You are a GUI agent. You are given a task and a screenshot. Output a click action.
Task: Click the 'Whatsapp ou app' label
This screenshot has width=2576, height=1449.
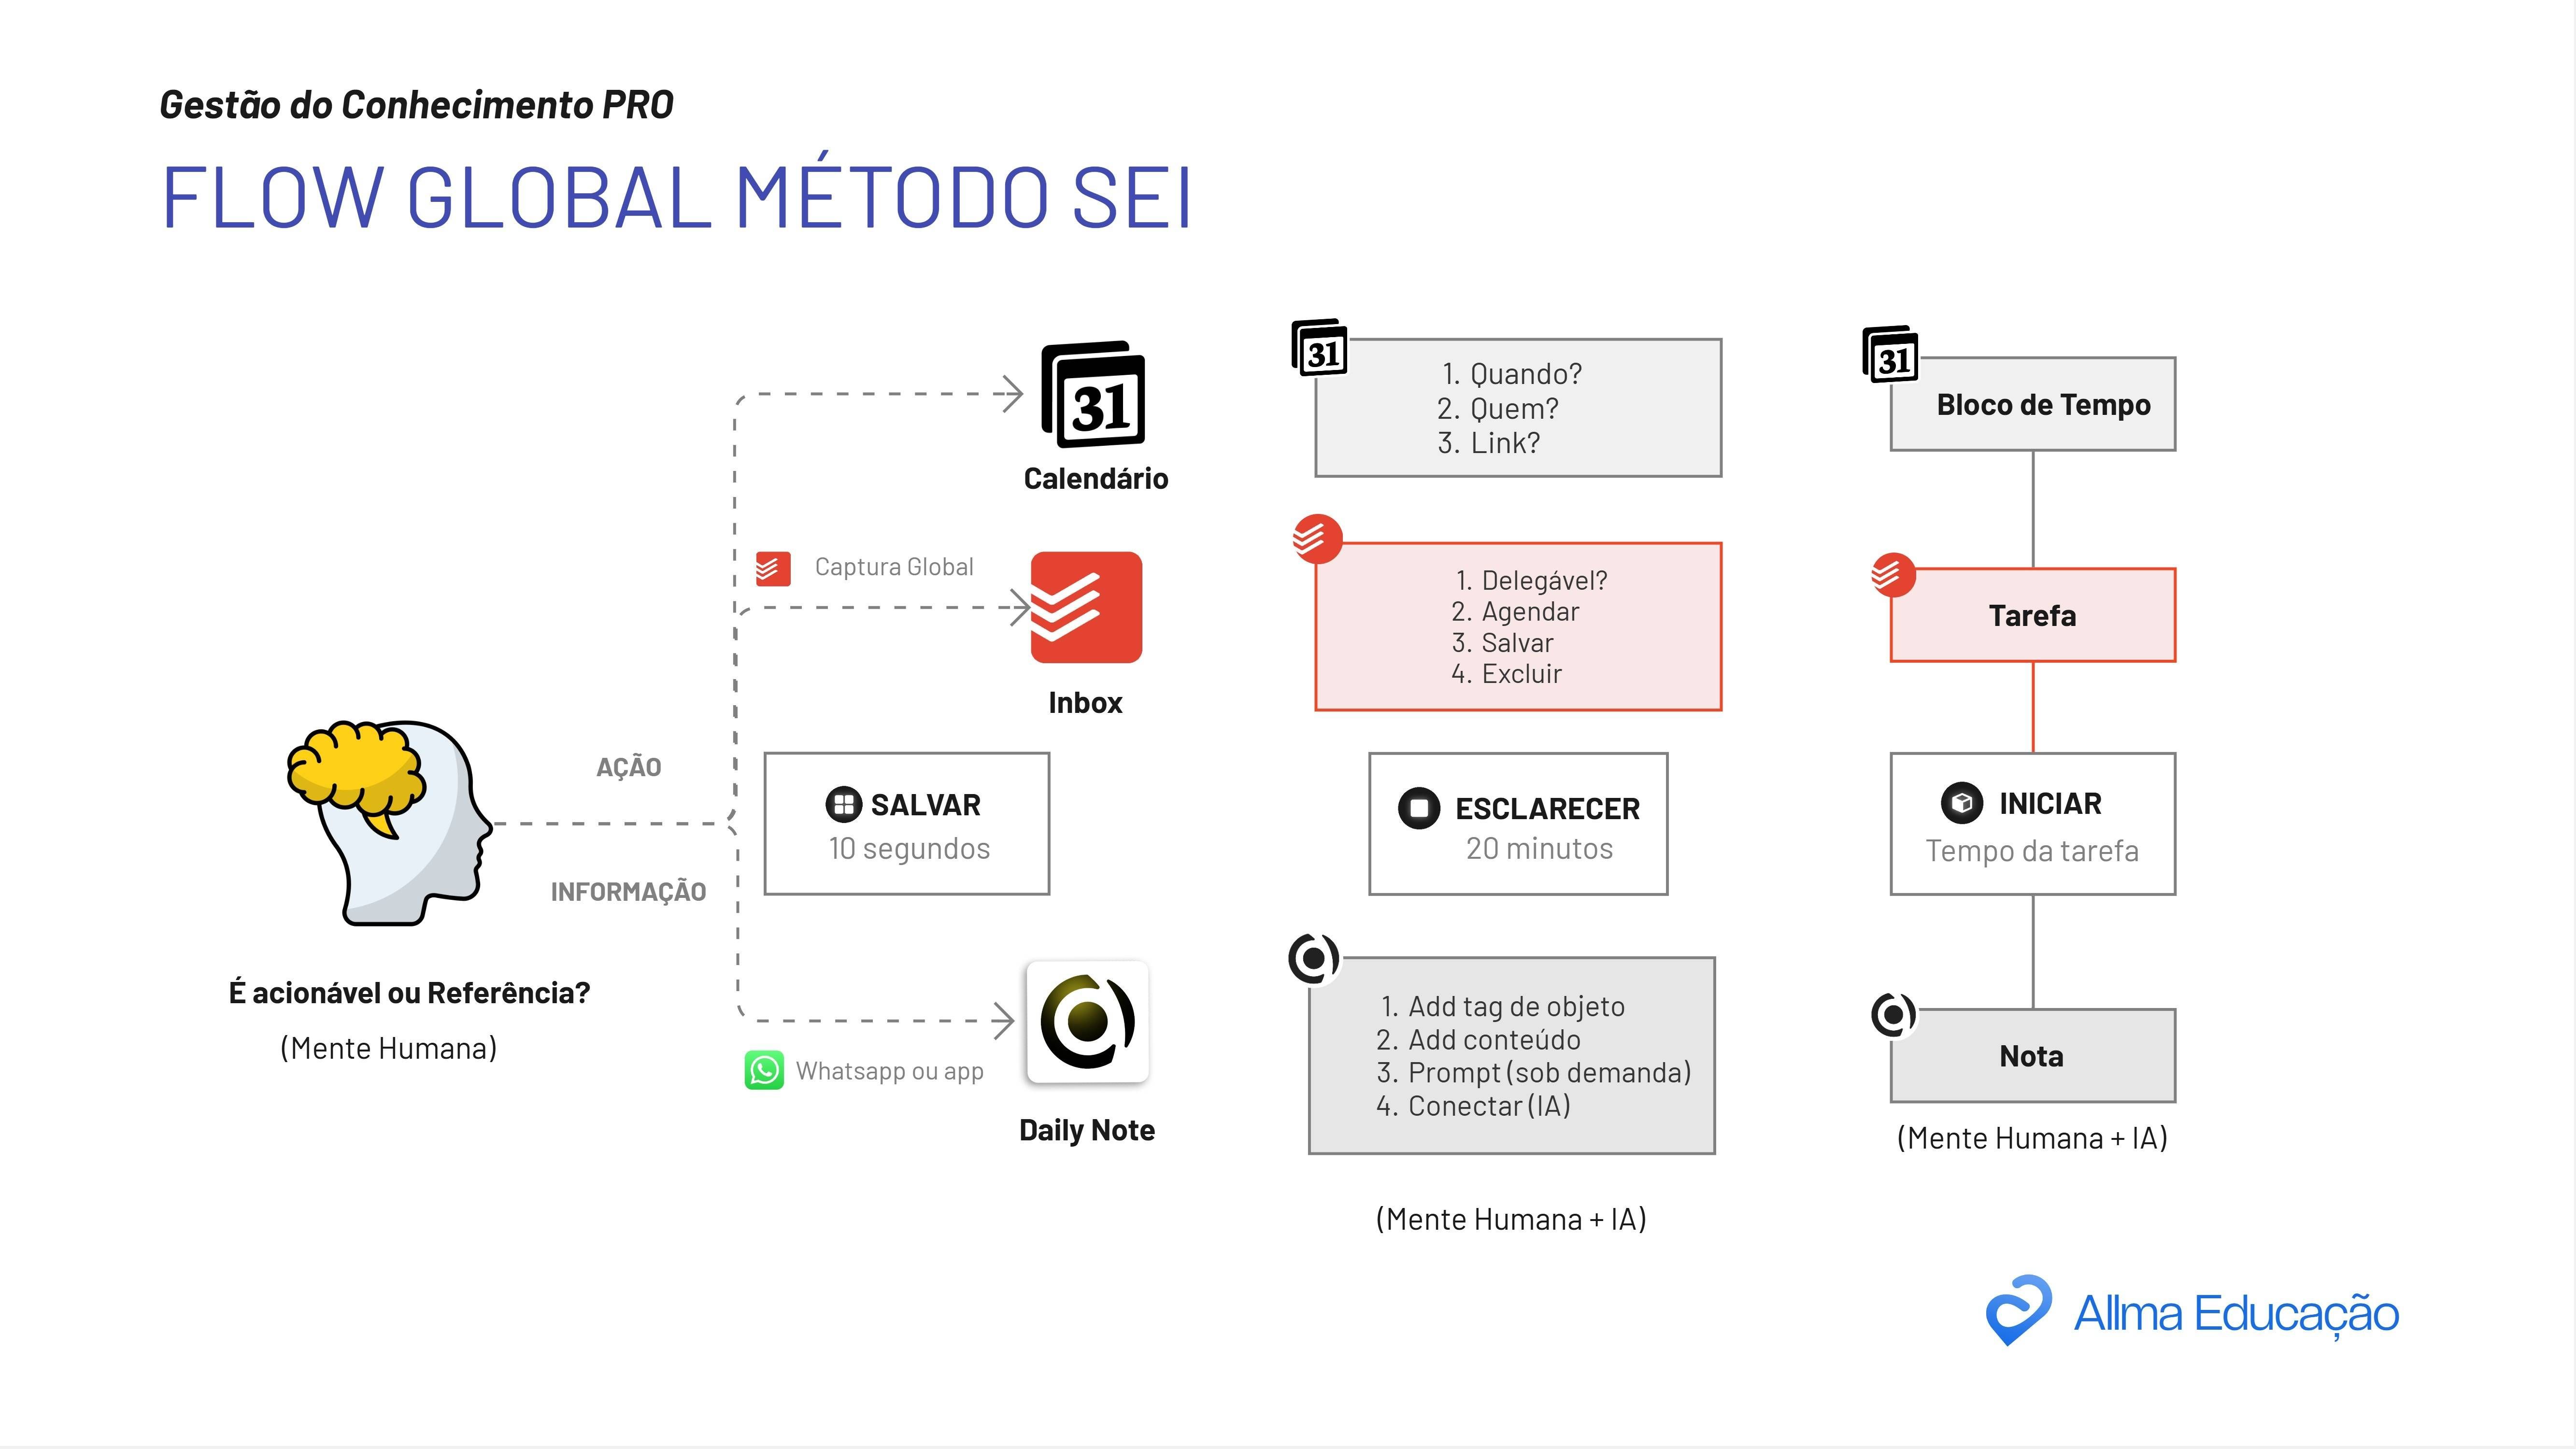(x=890, y=1071)
